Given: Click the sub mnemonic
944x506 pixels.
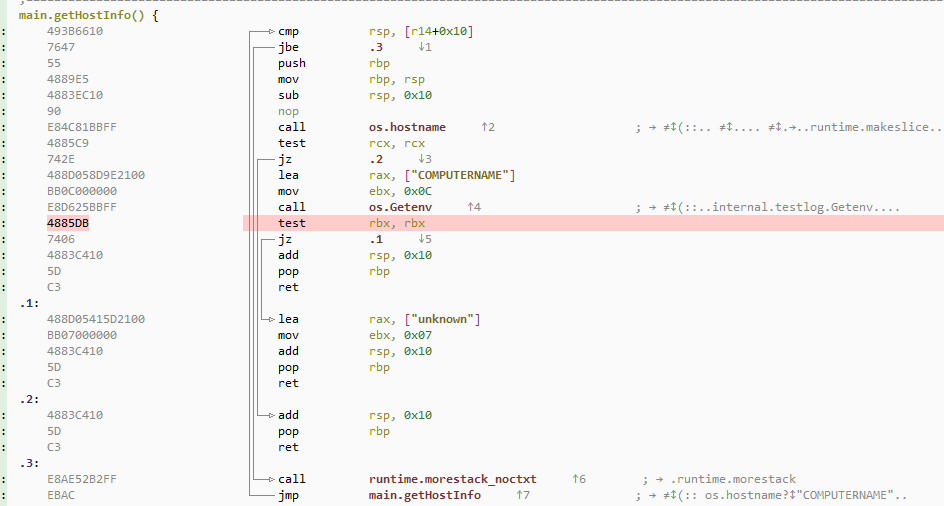Looking at the screenshot, I should 288,95.
